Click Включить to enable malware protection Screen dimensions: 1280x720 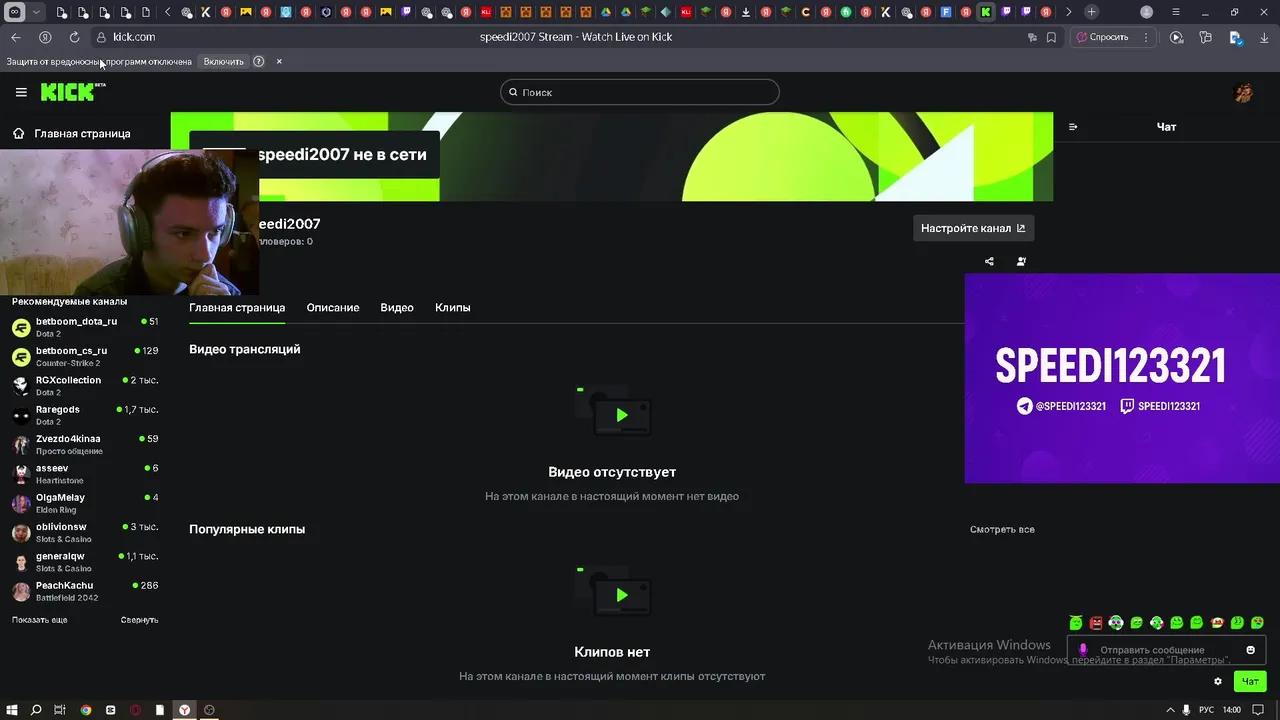[x=223, y=61]
